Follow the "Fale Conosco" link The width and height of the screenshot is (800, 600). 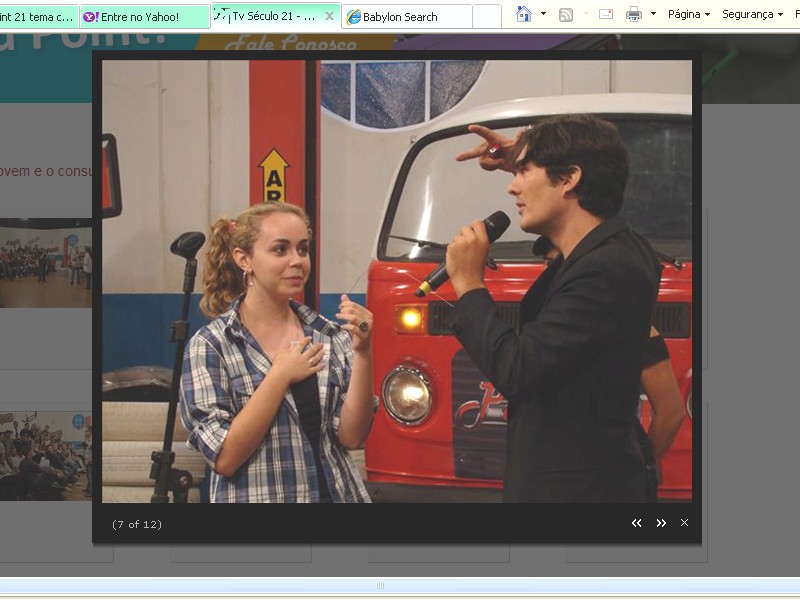pos(290,43)
